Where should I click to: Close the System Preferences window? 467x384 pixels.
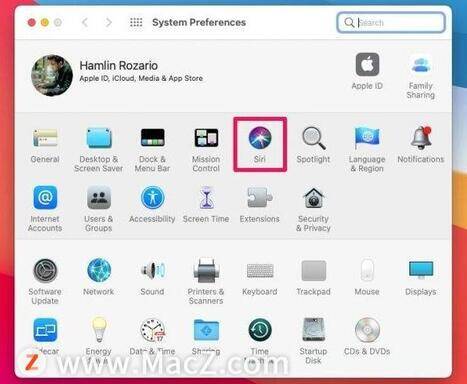pos(31,22)
